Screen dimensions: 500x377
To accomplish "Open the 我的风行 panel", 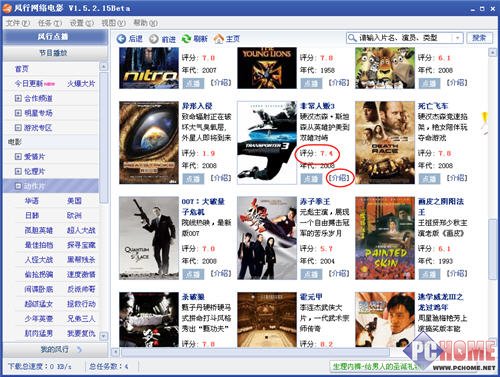I will 55,349.
